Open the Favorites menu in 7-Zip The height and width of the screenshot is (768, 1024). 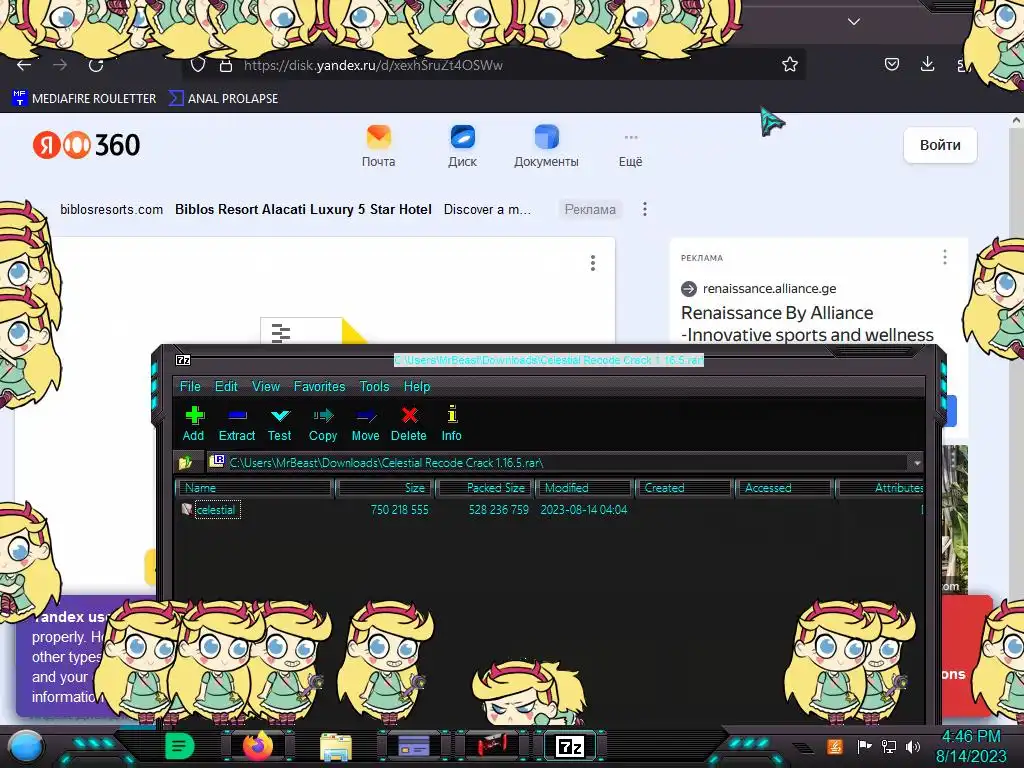(319, 387)
